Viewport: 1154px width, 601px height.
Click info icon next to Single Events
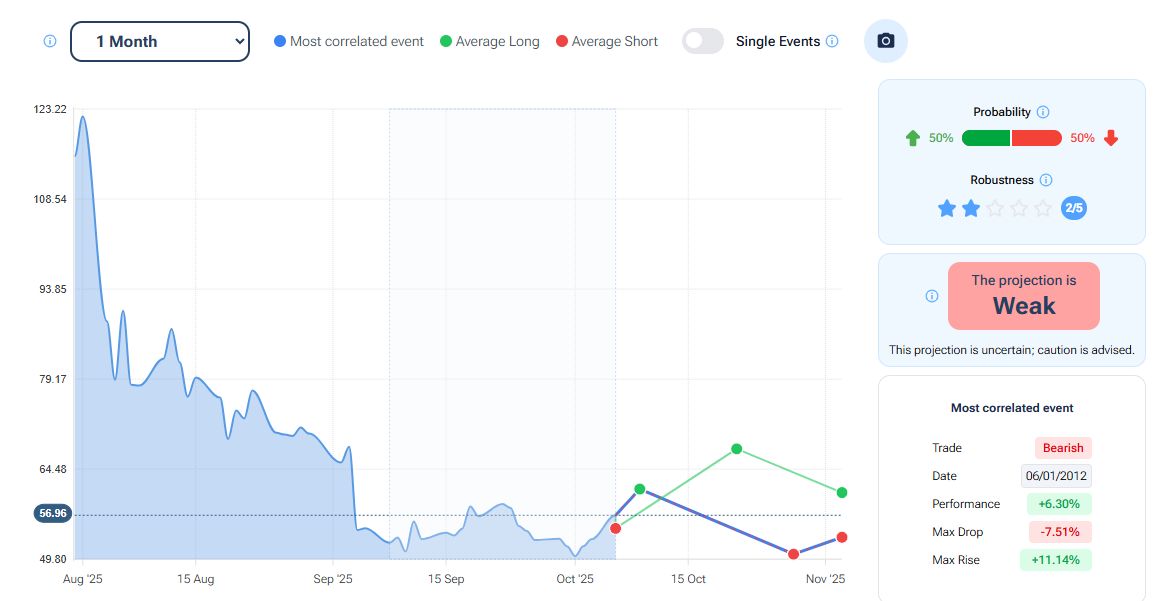(x=832, y=42)
